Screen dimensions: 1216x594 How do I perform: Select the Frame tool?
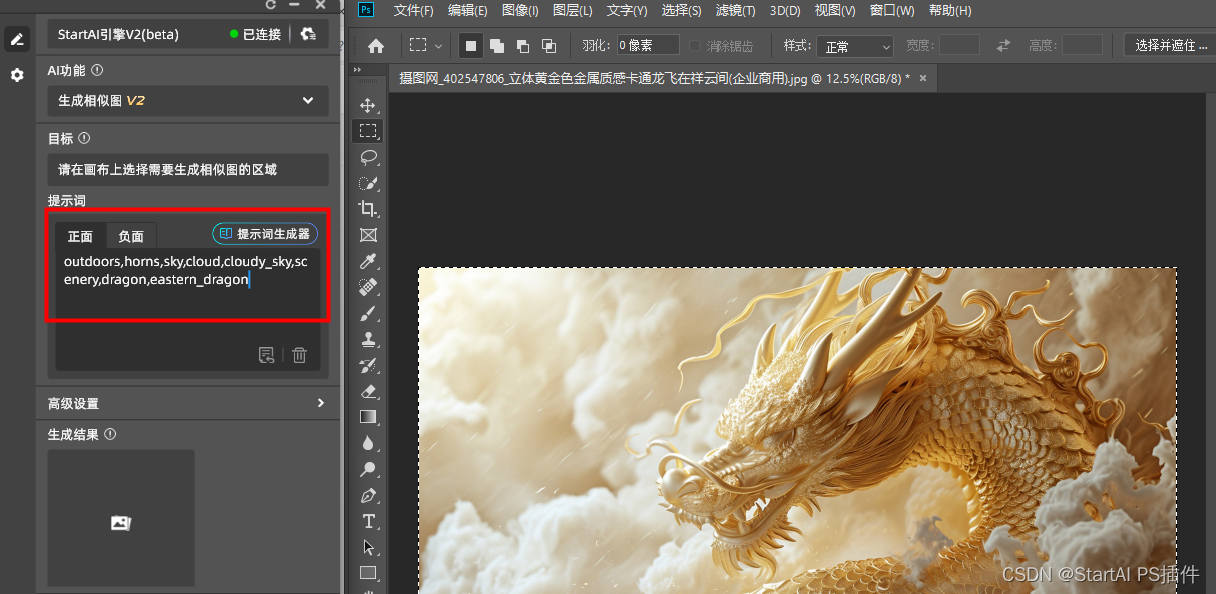tap(368, 235)
